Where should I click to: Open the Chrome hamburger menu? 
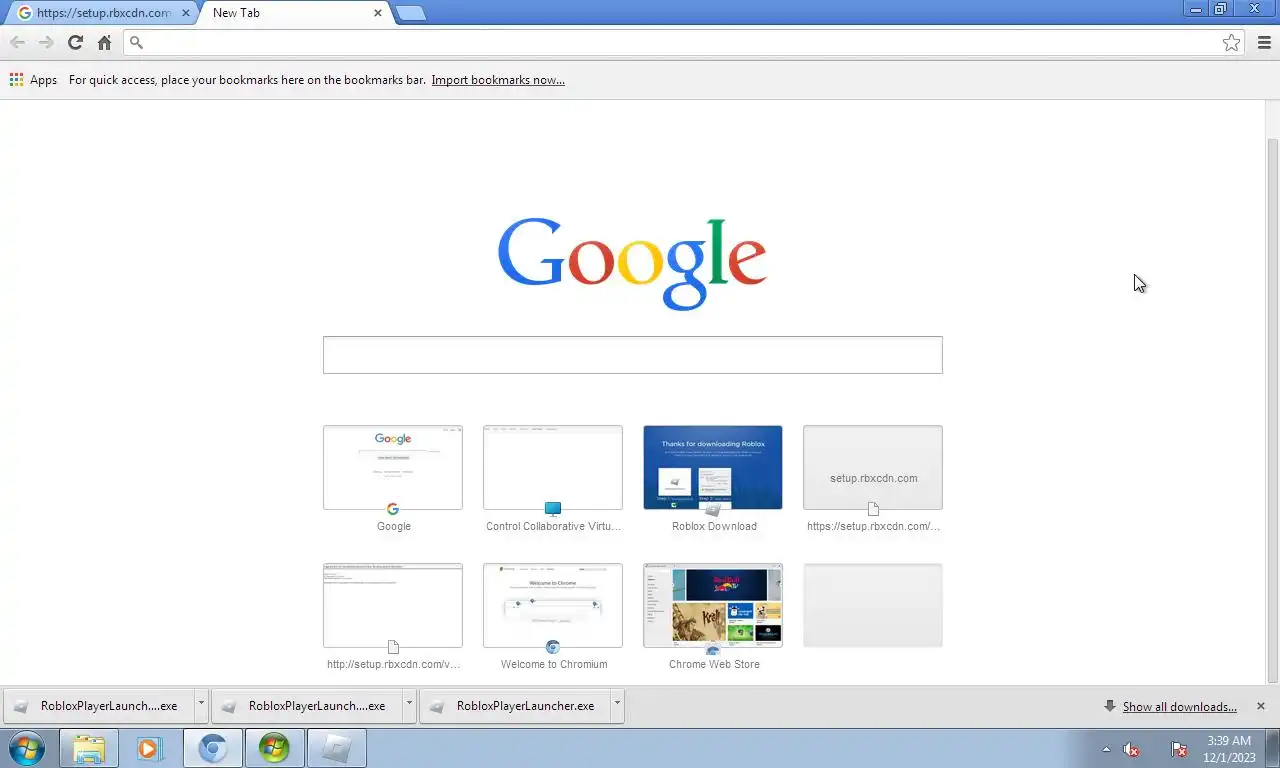1264,42
